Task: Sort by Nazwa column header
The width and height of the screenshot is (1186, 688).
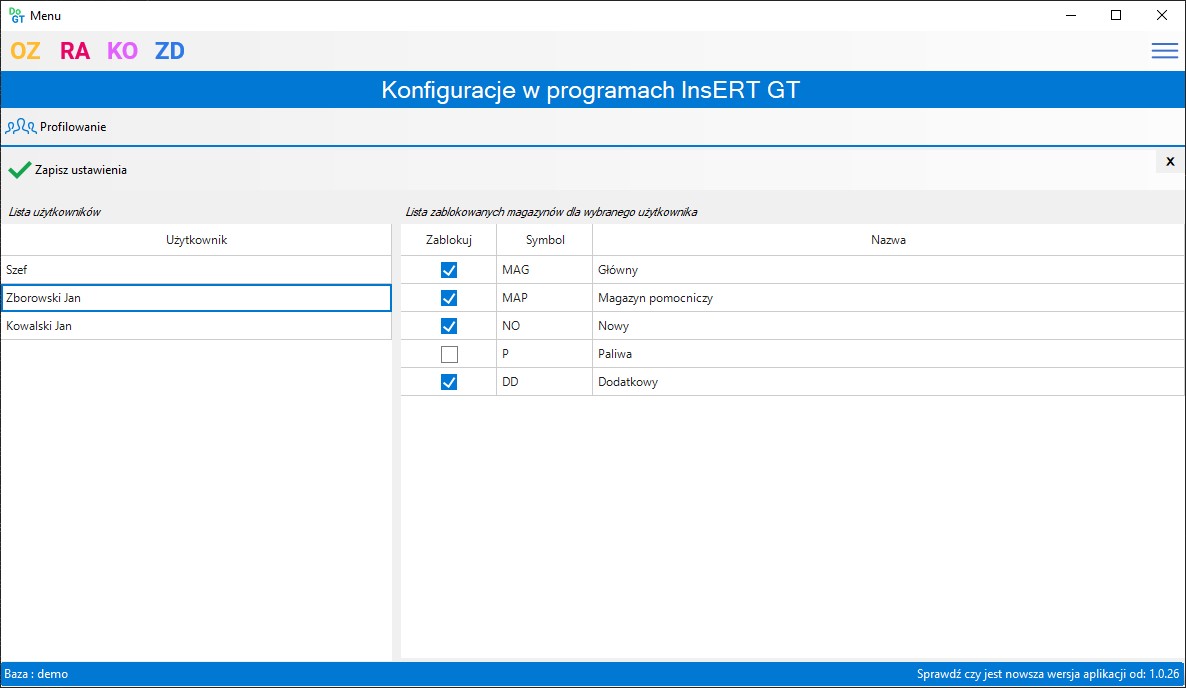Action: (x=888, y=240)
